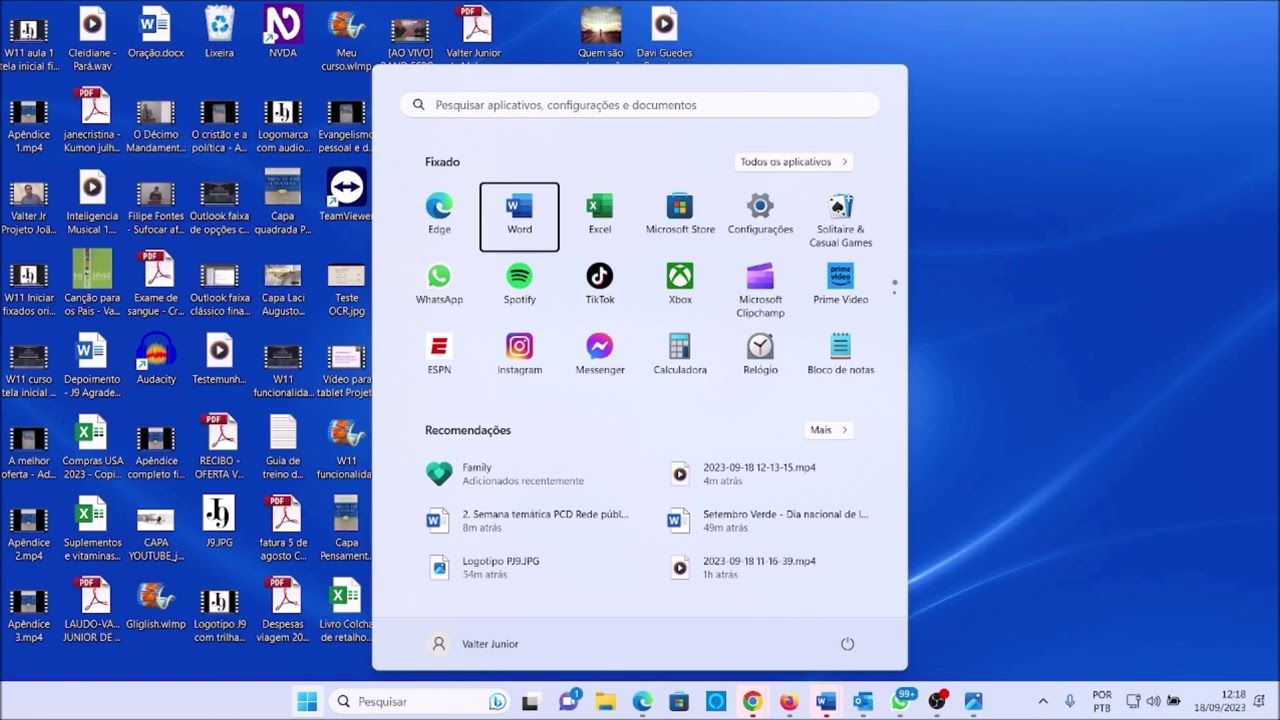Open Configurações gear app
Screen dimensions: 1280x720
(x=760, y=215)
